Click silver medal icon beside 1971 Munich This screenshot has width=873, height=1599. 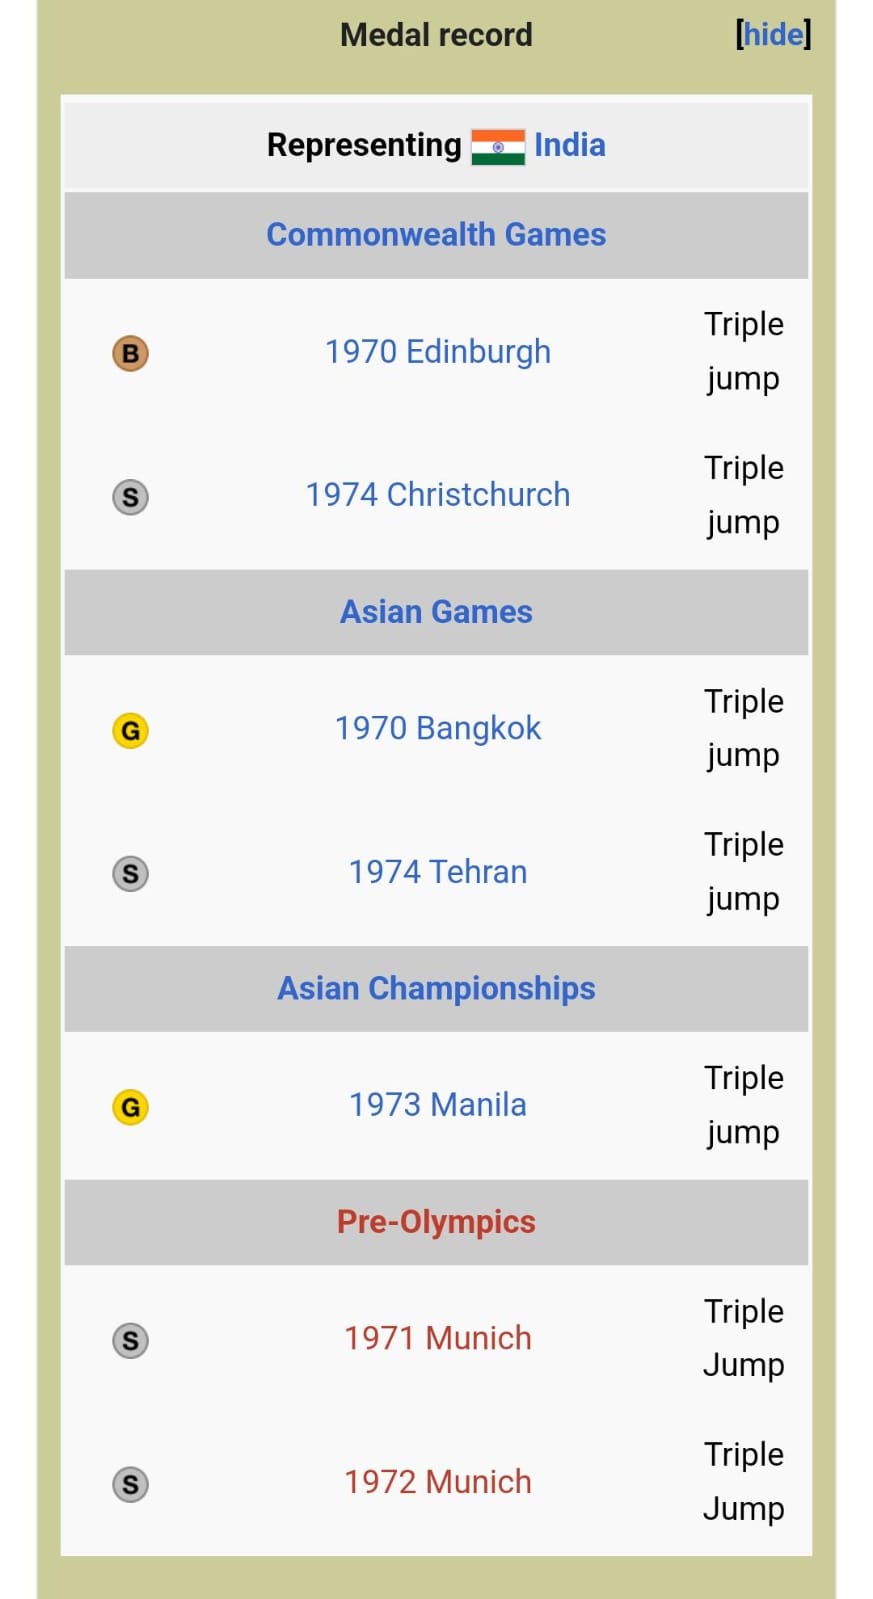coord(130,1340)
